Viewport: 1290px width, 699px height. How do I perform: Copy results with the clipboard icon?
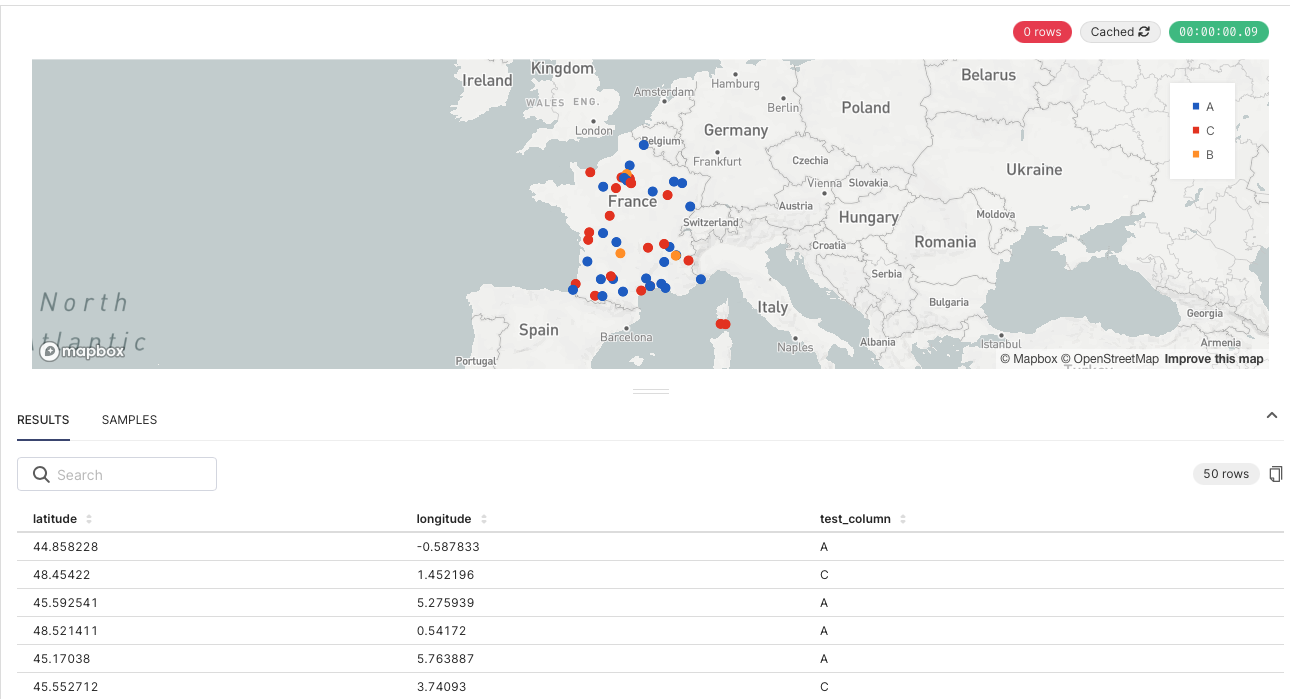tap(1275, 474)
